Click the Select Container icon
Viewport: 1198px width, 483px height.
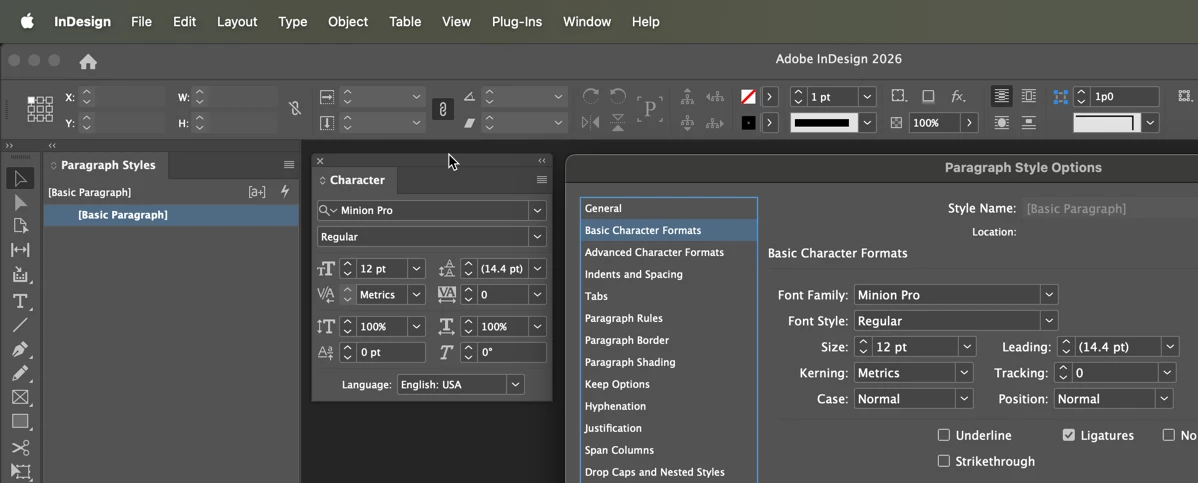coord(687,96)
